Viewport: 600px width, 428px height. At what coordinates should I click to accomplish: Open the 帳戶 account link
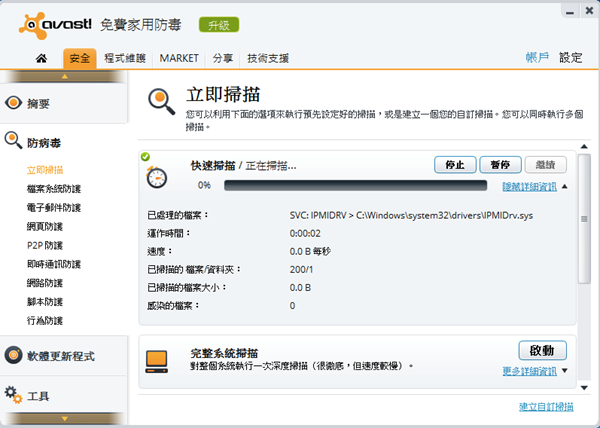coord(537,58)
